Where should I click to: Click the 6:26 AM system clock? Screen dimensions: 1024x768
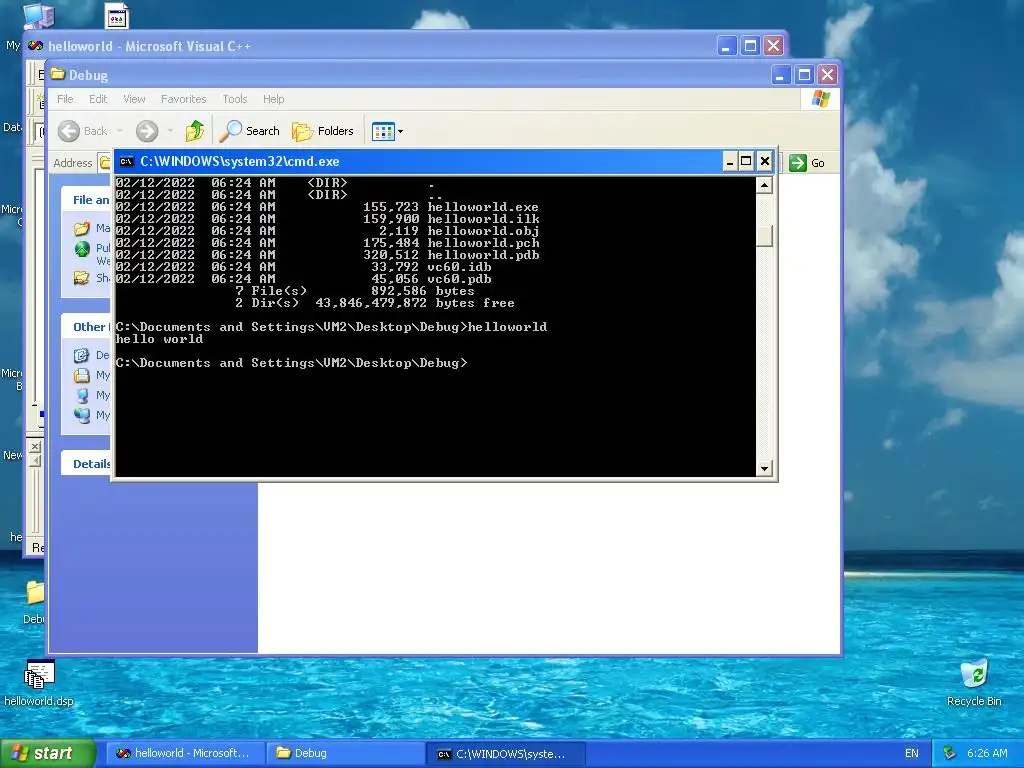[987, 753]
